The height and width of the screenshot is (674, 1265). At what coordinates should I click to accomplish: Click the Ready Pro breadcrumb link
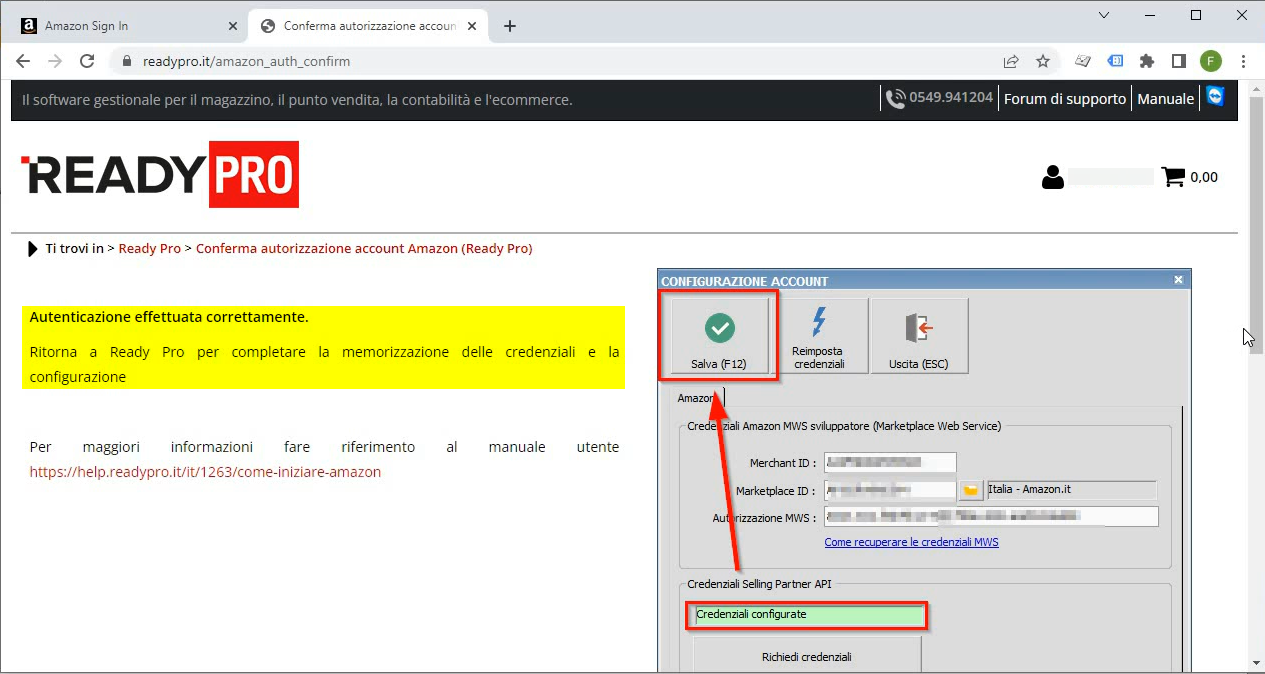(150, 248)
